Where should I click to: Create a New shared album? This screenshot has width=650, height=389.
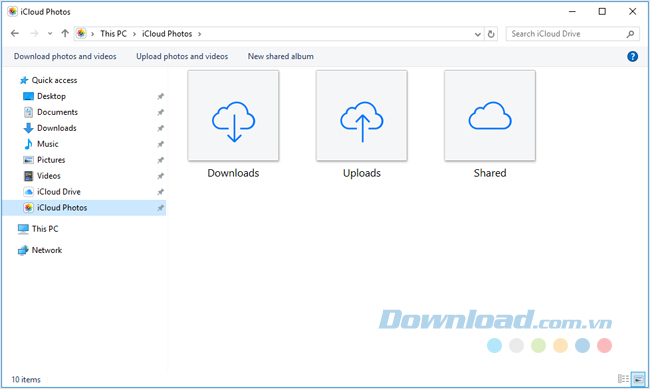(281, 56)
